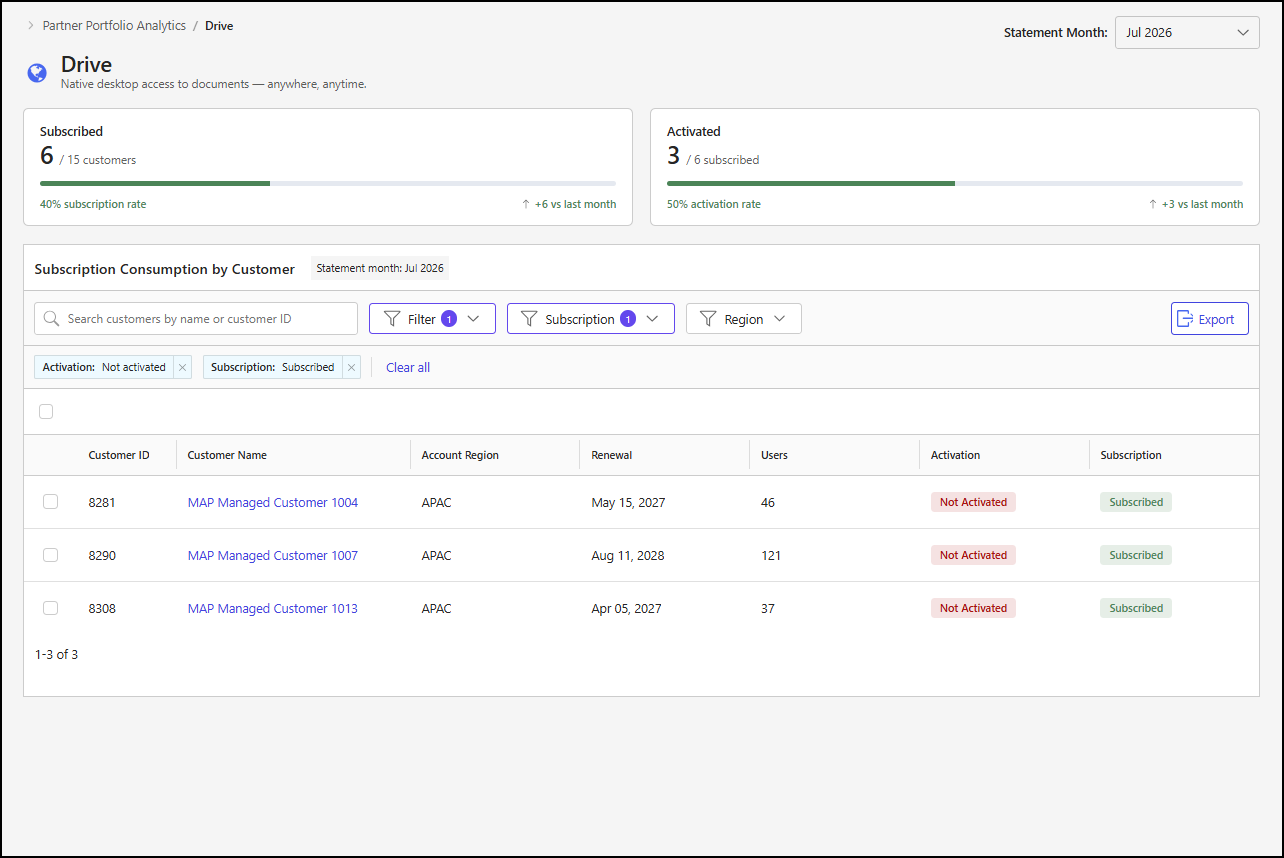Click the users value 46
The height and width of the screenshot is (858, 1284).
click(x=768, y=502)
